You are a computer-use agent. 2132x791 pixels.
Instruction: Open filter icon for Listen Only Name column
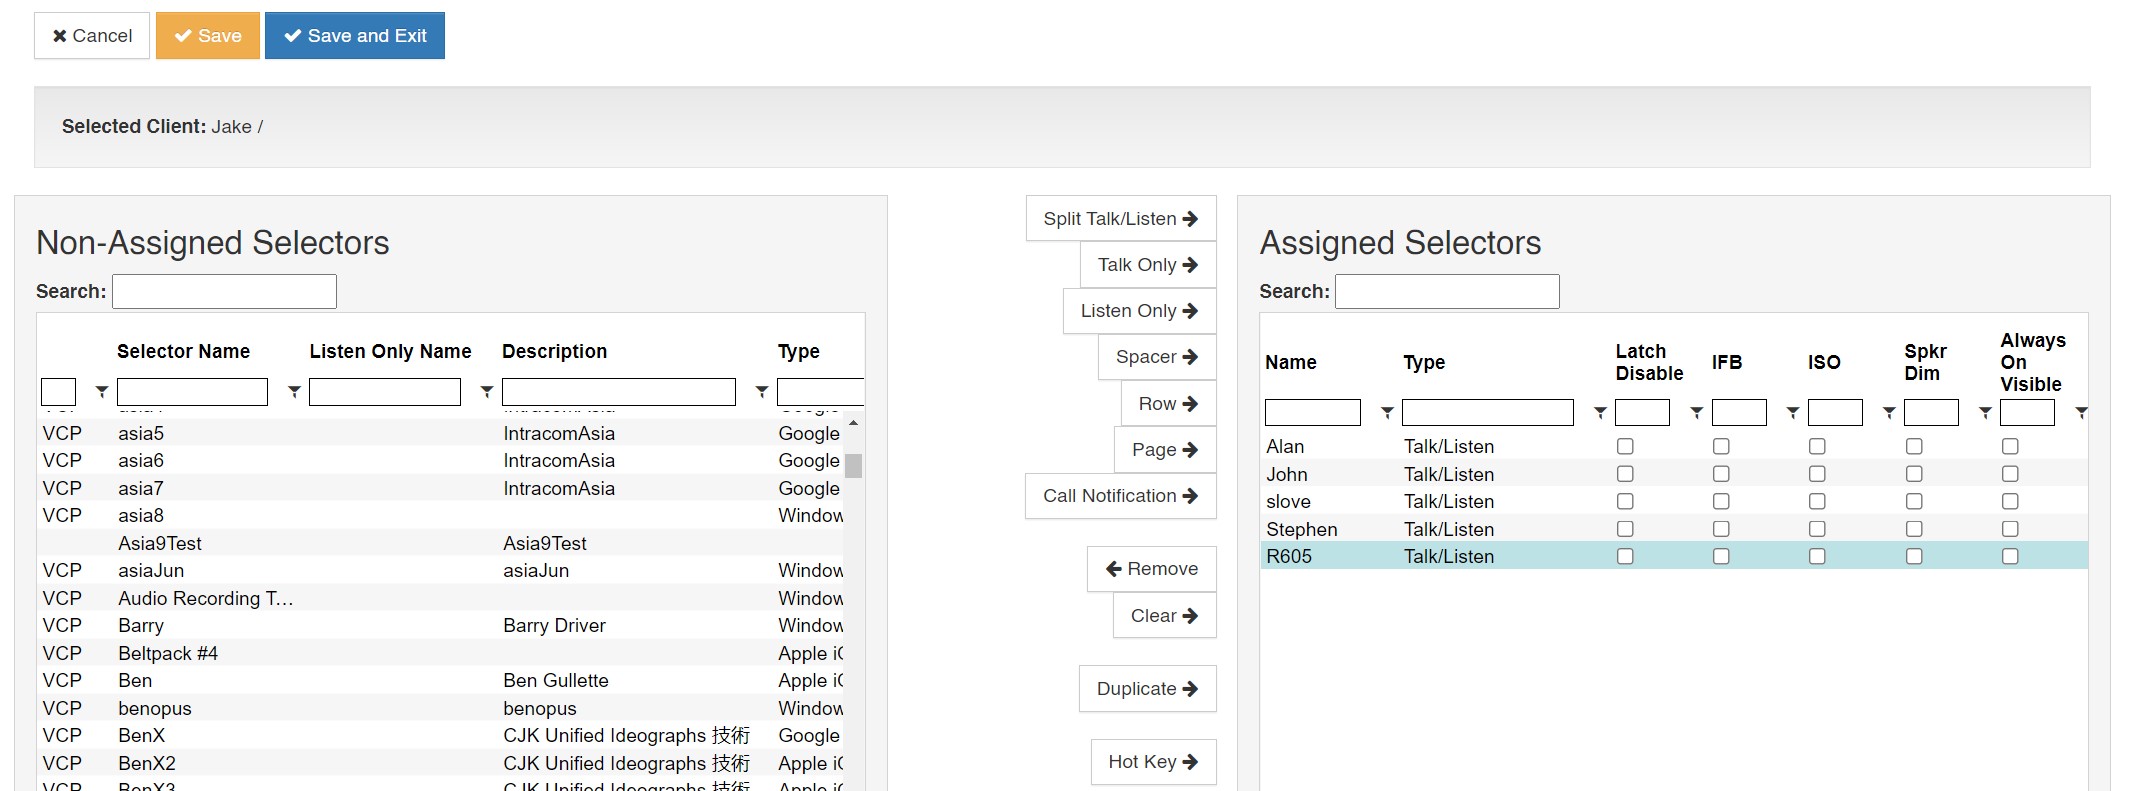(x=487, y=392)
